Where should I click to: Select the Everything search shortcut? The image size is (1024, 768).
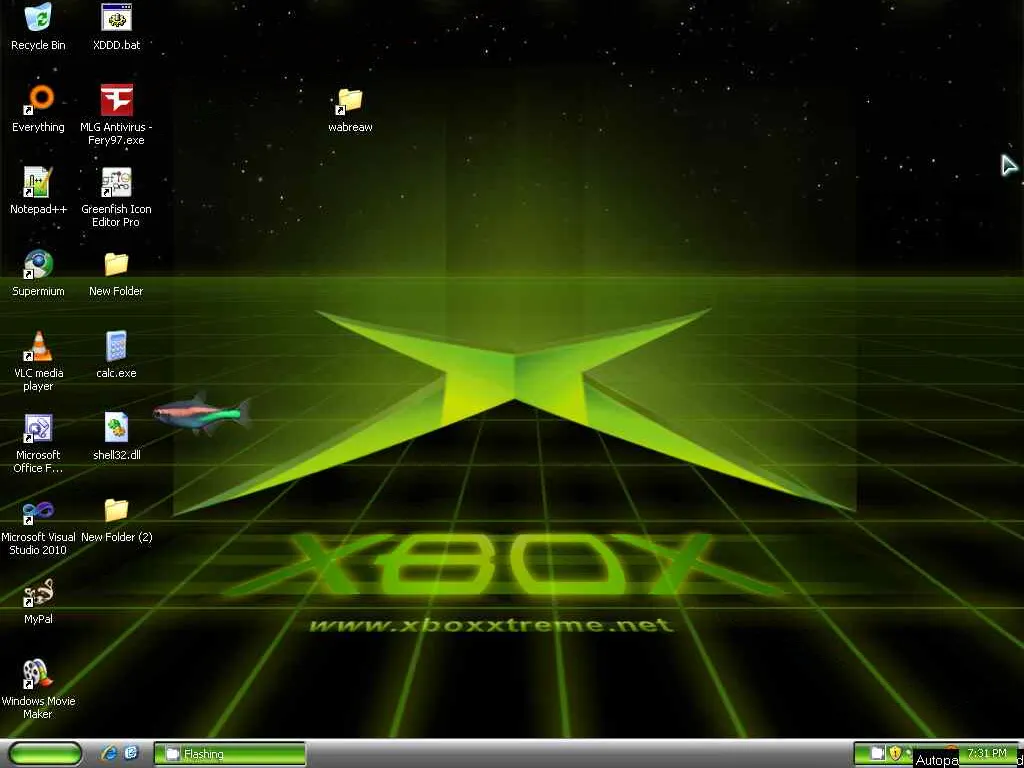(38, 100)
